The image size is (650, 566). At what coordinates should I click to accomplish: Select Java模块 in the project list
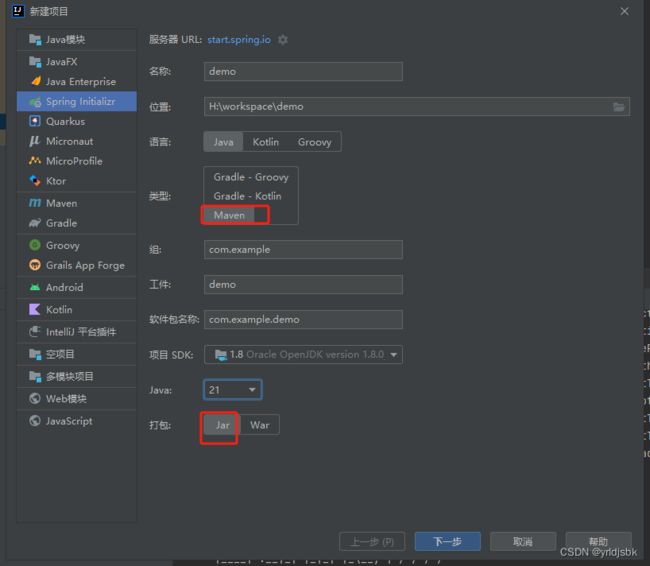pyautogui.click(x=77, y=40)
